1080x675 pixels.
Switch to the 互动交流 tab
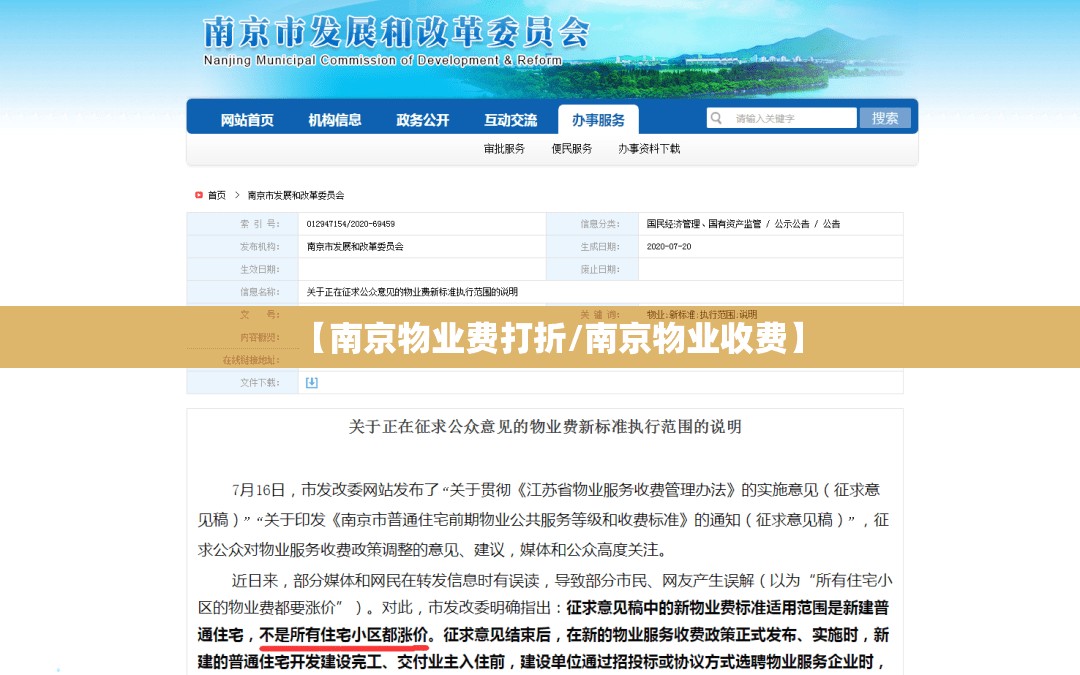510,120
